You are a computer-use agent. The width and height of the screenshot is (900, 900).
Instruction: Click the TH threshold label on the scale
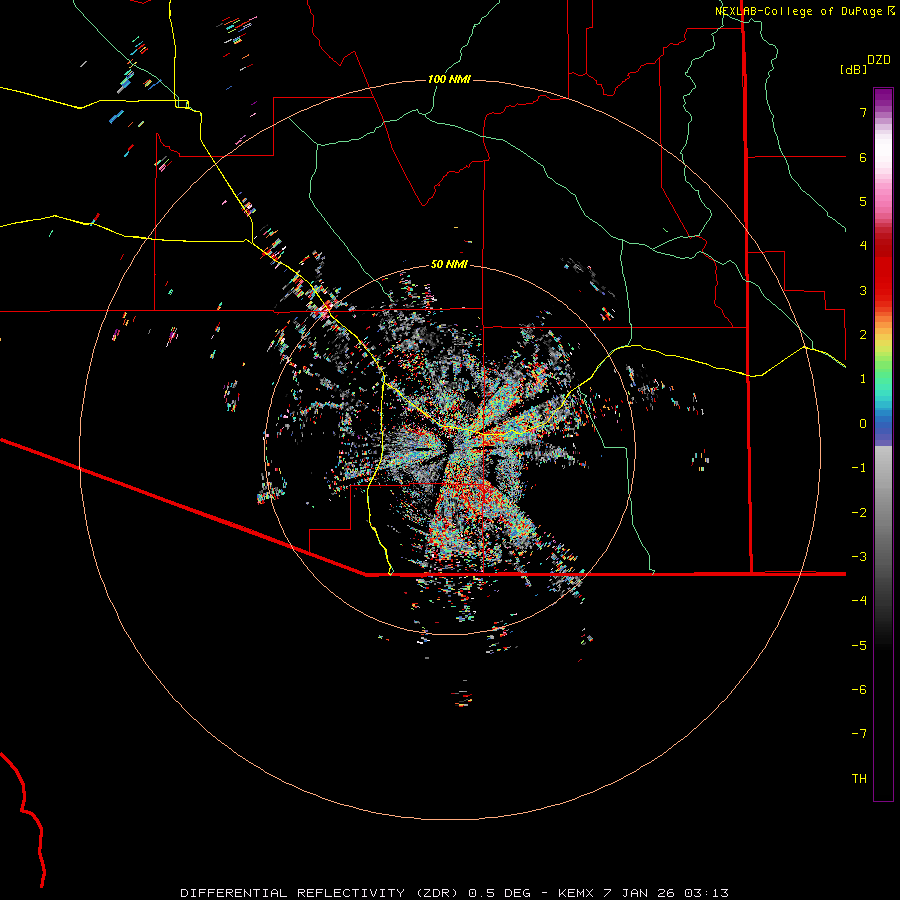[859, 779]
